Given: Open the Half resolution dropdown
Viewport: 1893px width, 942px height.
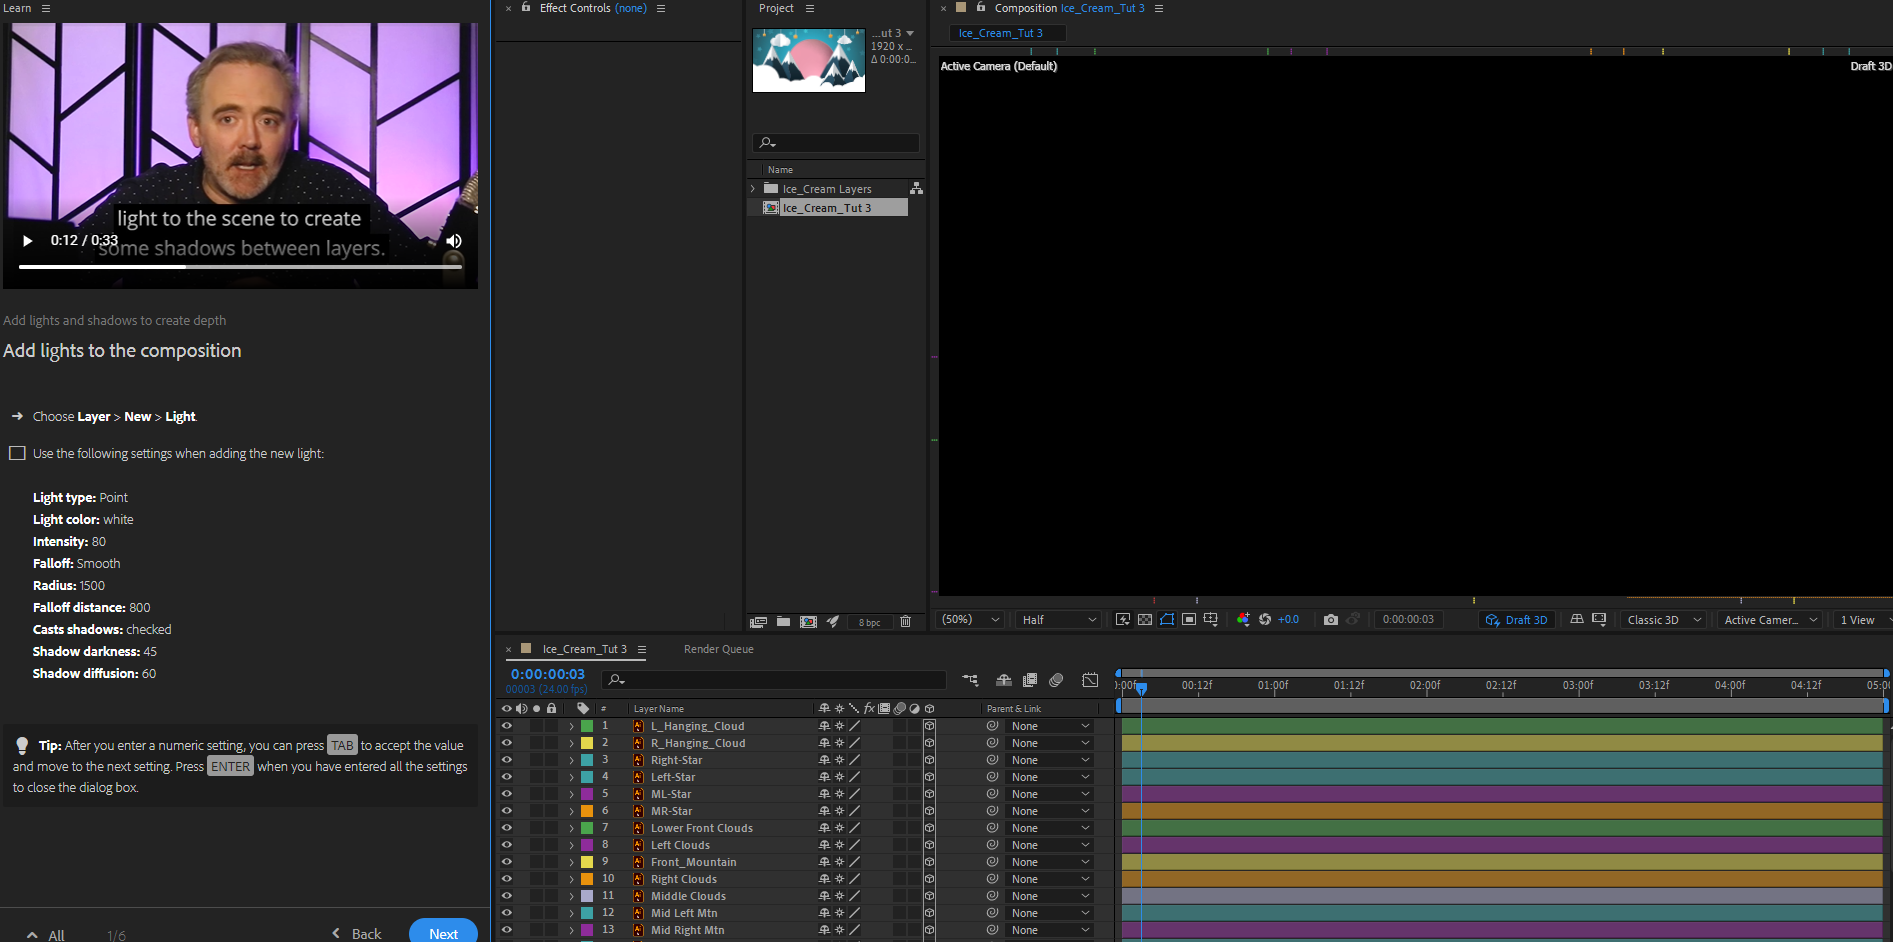Looking at the screenshot, I should coord(1055,619).
